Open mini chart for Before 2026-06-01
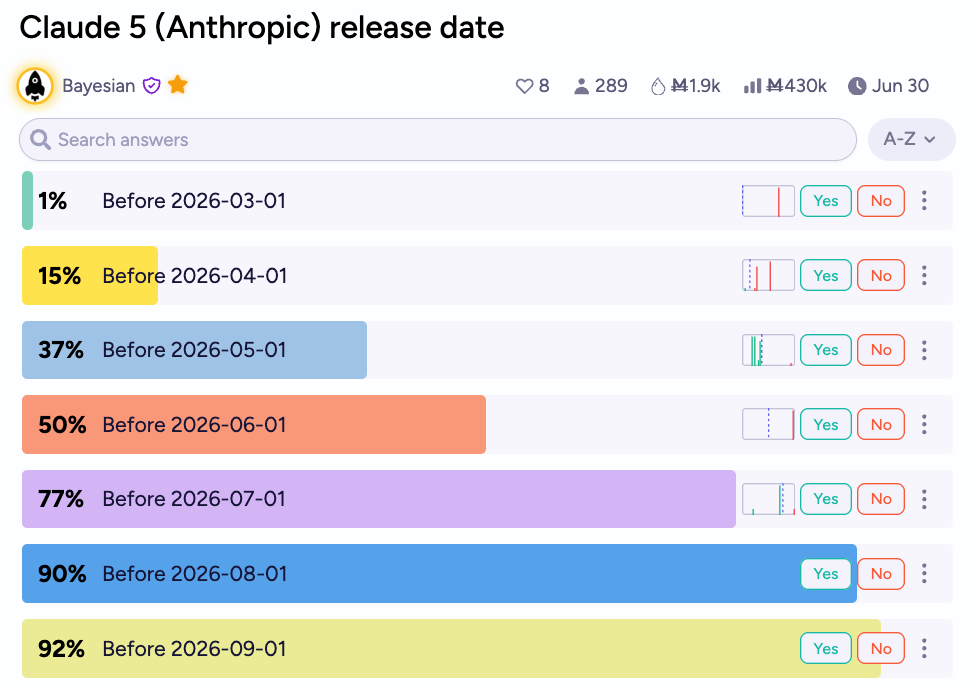The image size is (978, 690). tap(768, 424)
